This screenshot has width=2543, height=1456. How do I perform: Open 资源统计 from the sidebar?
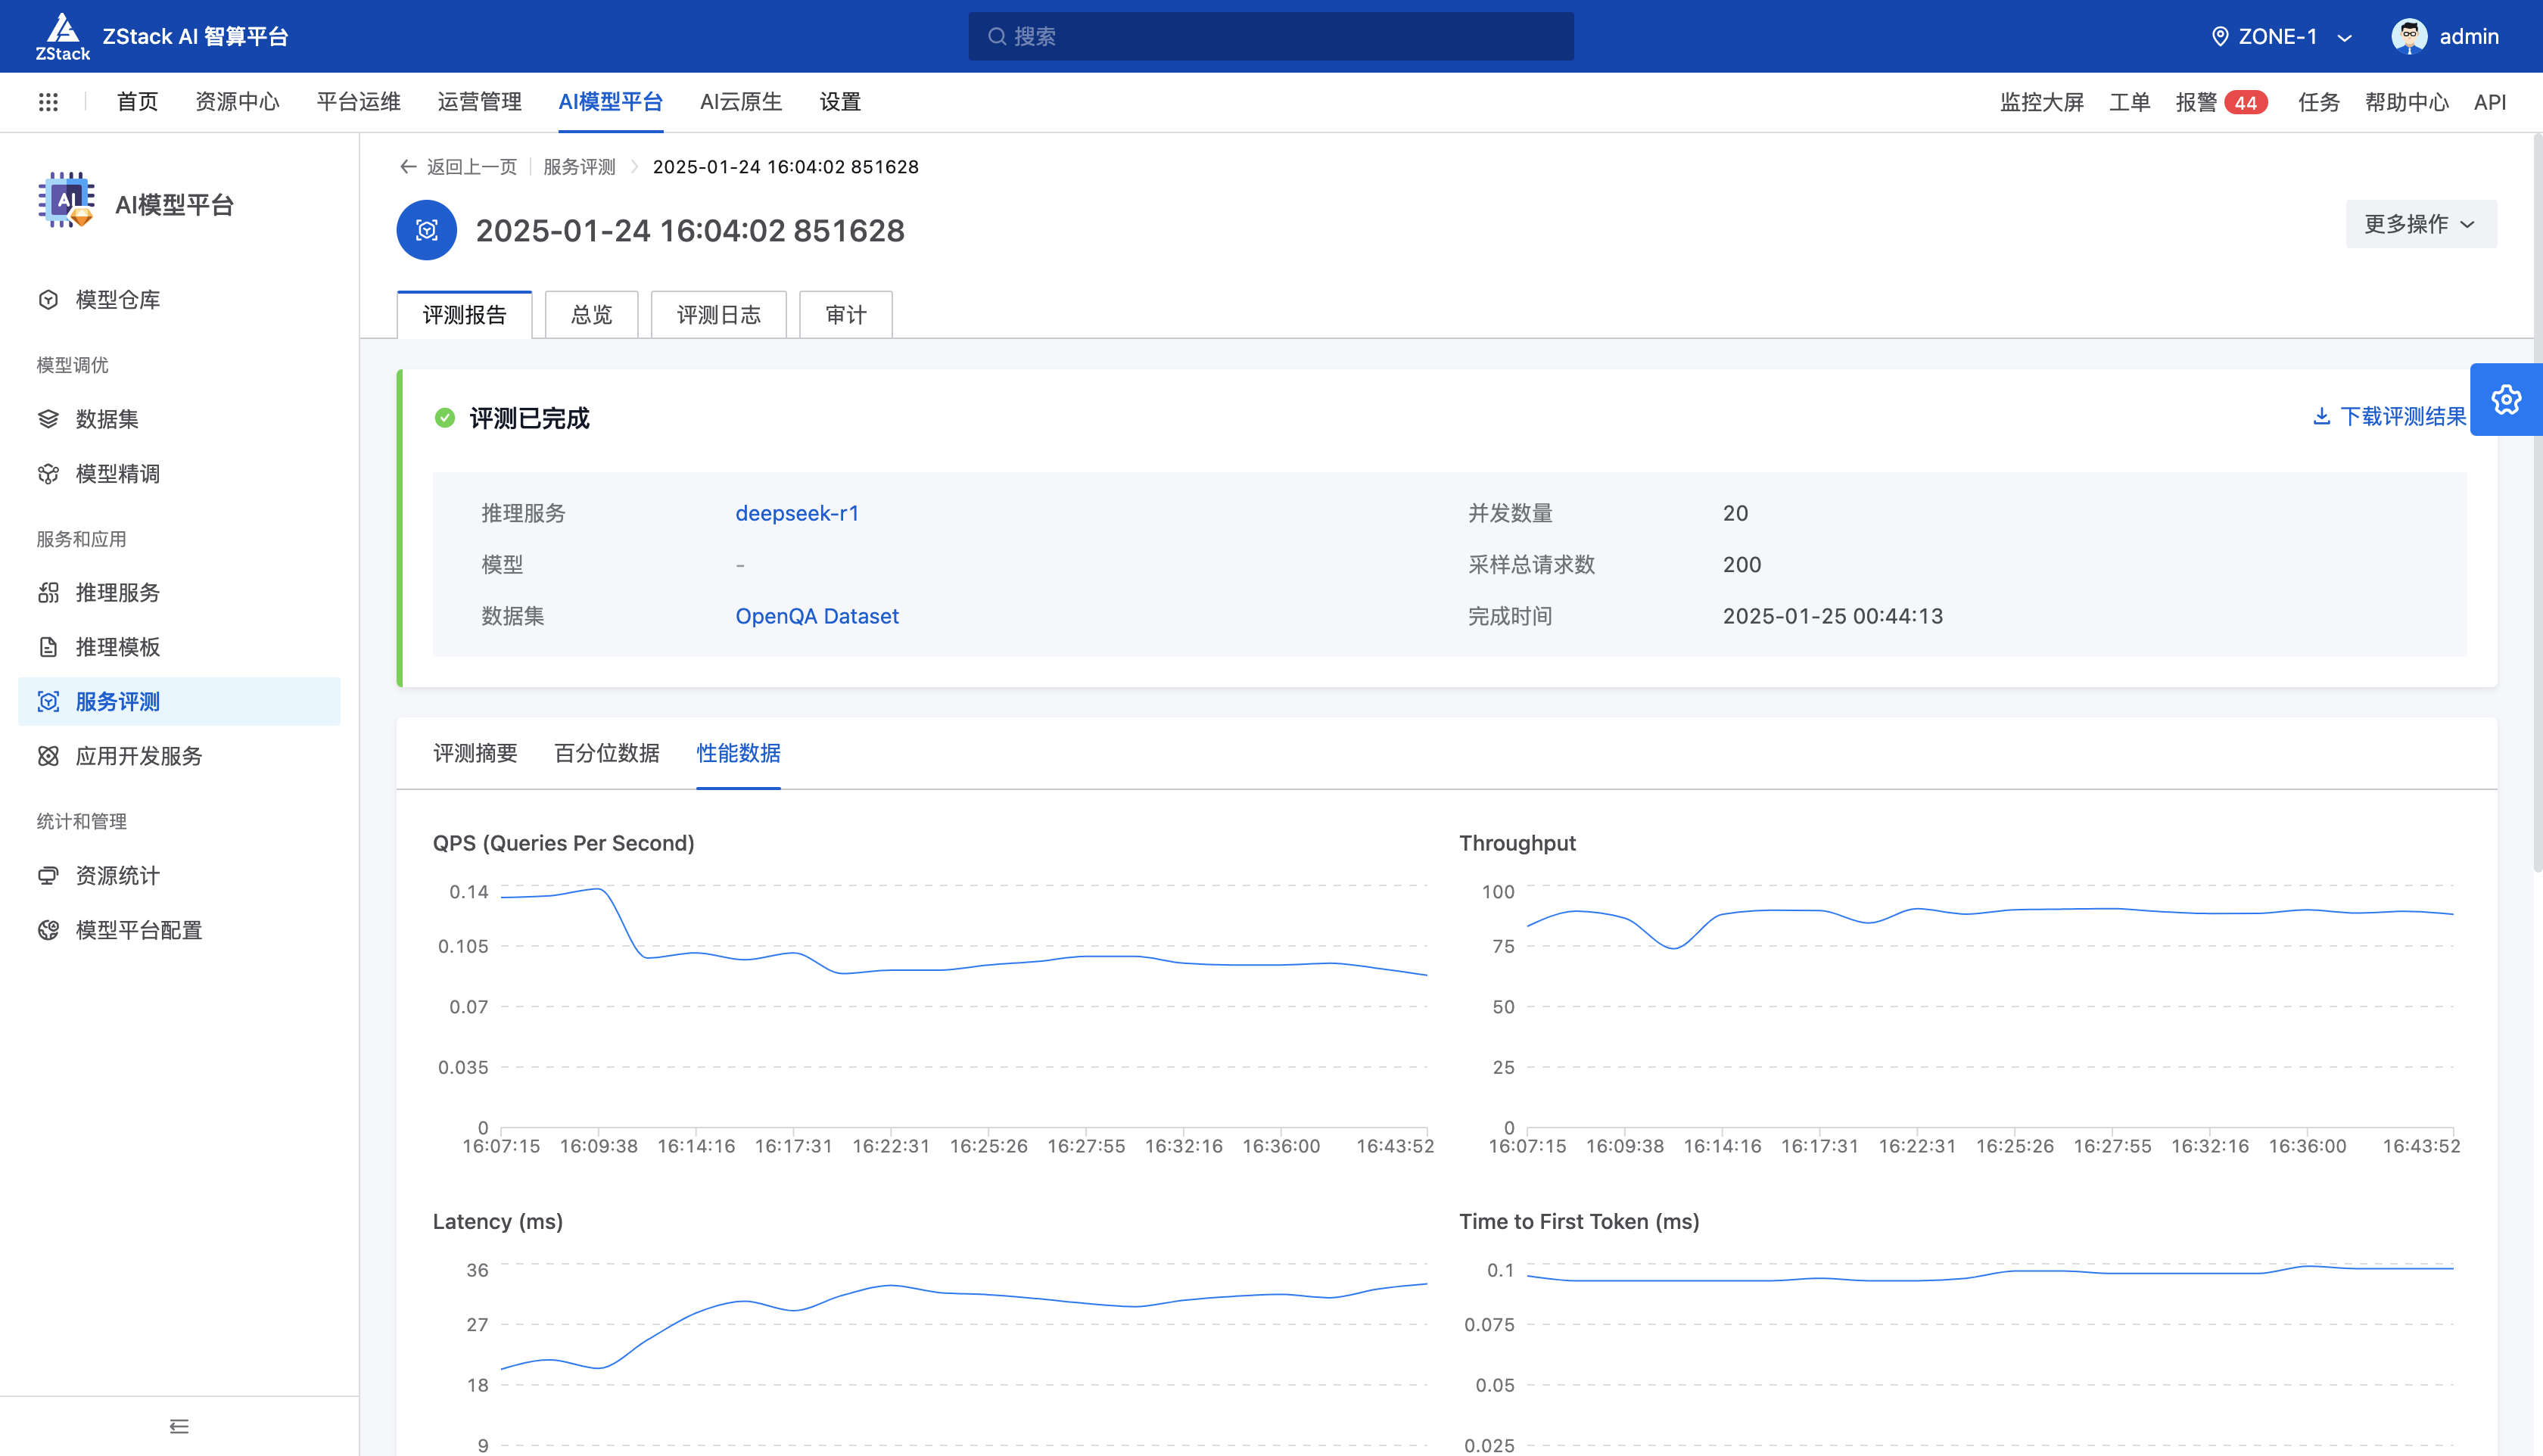pos(116,875)
